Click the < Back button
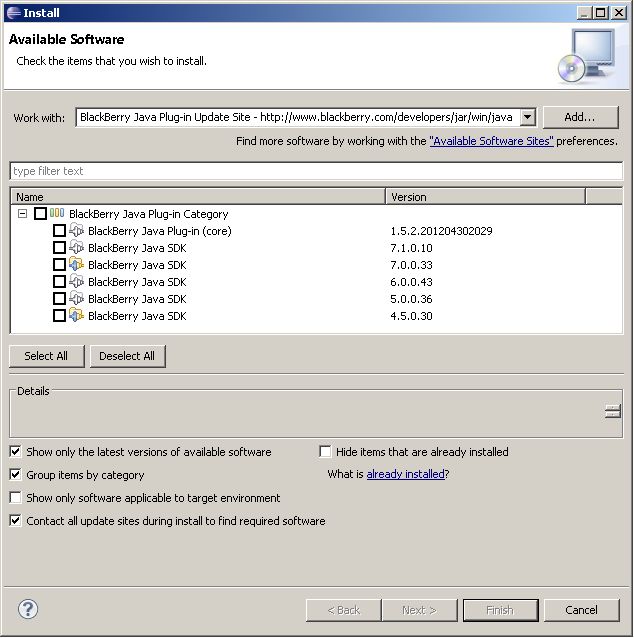Image resolution: width=634 pixels, height=638 pixels. coord(343,610)
